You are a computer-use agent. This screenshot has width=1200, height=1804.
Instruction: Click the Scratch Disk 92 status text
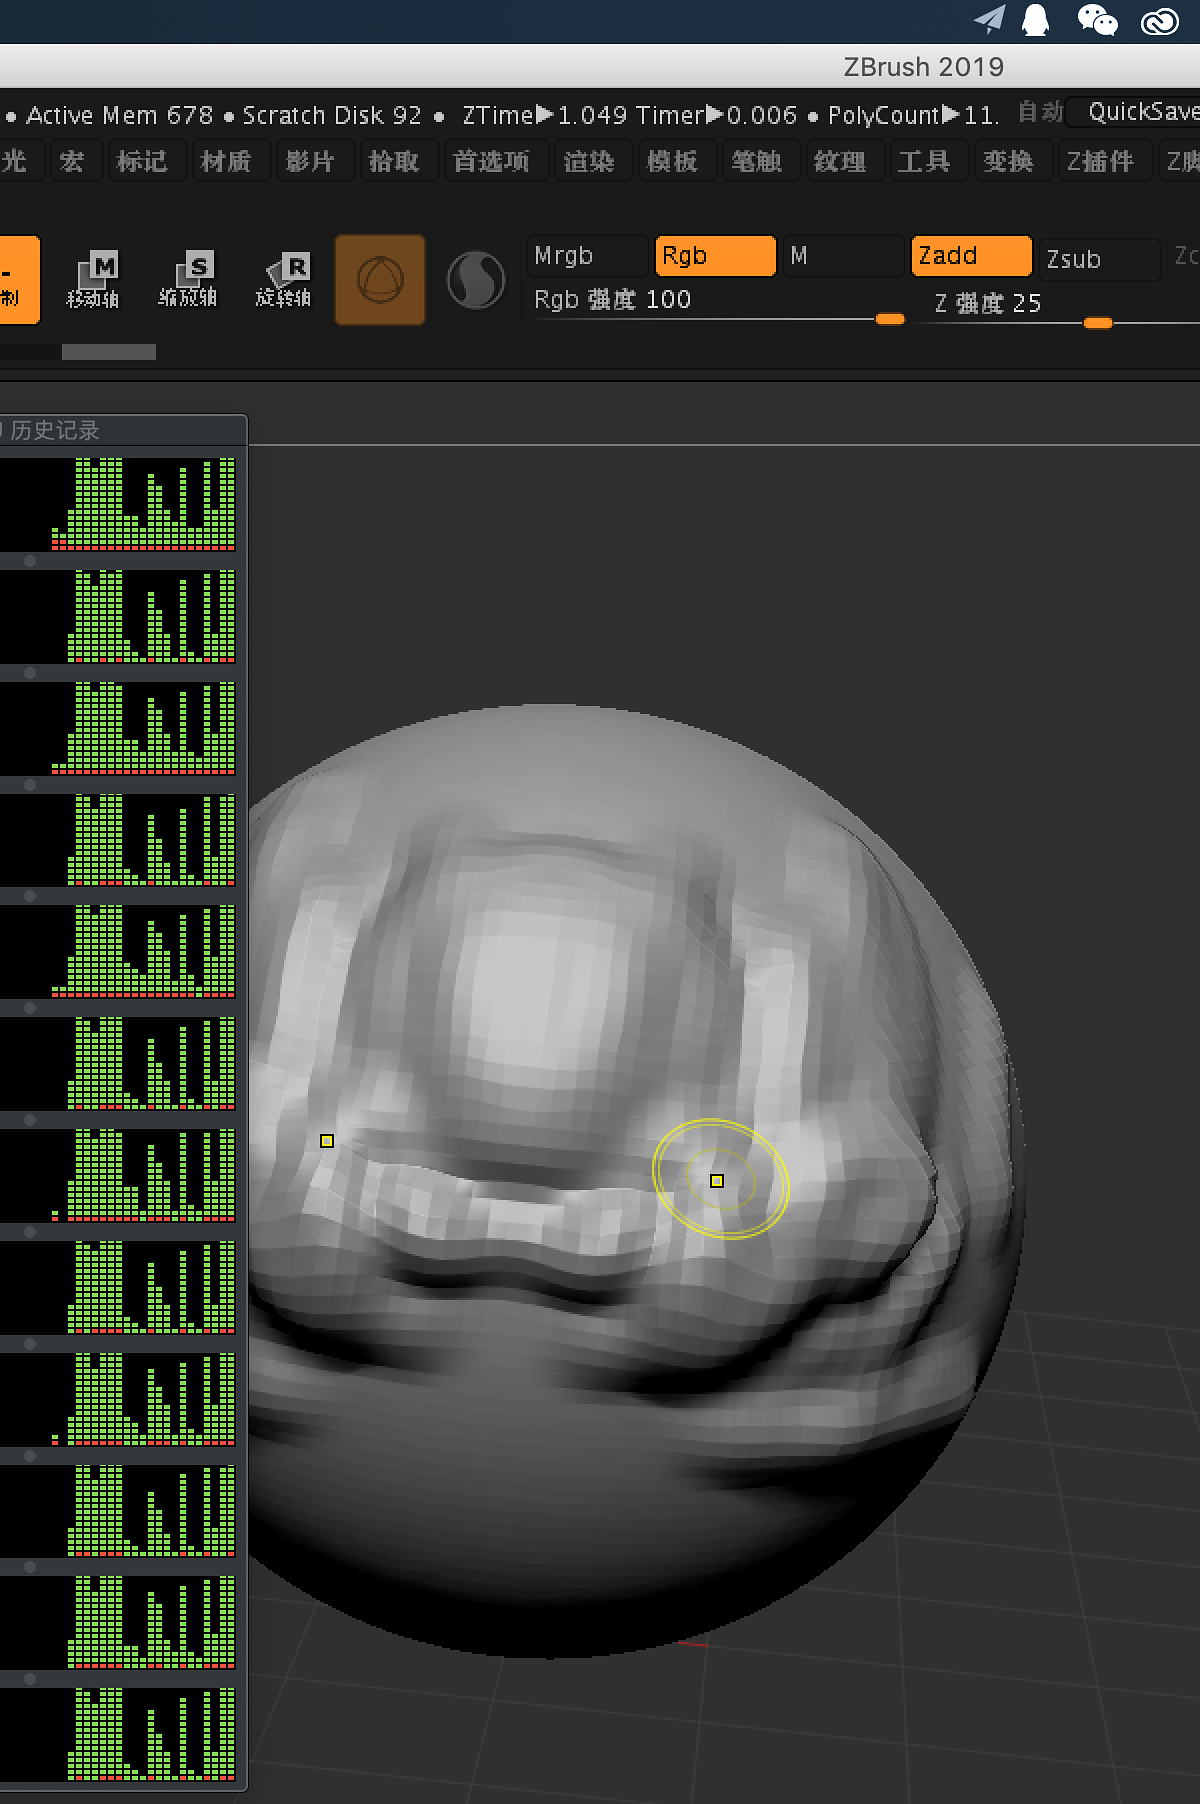[332, 115]
